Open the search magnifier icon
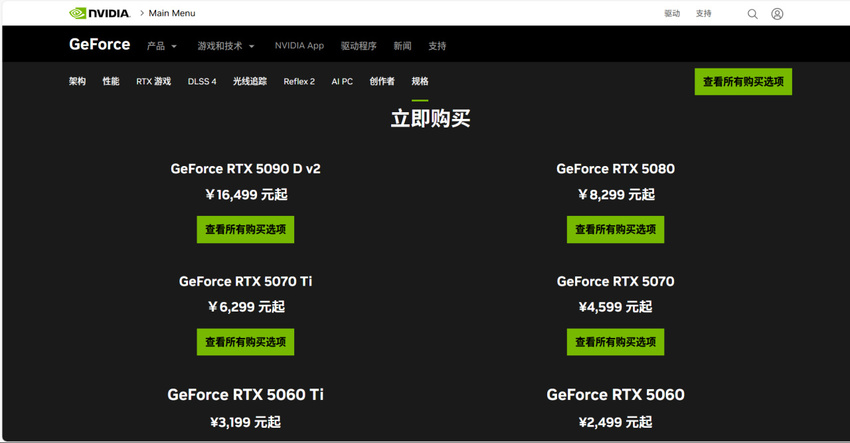 click(752, 14)
